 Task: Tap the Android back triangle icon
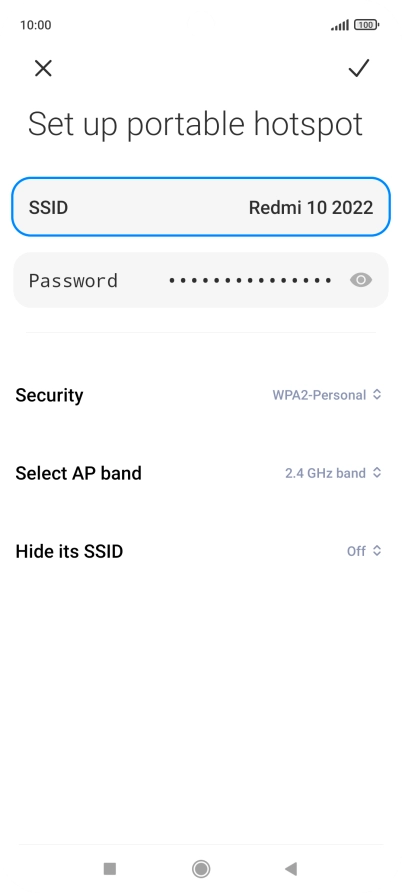[291, 869]
